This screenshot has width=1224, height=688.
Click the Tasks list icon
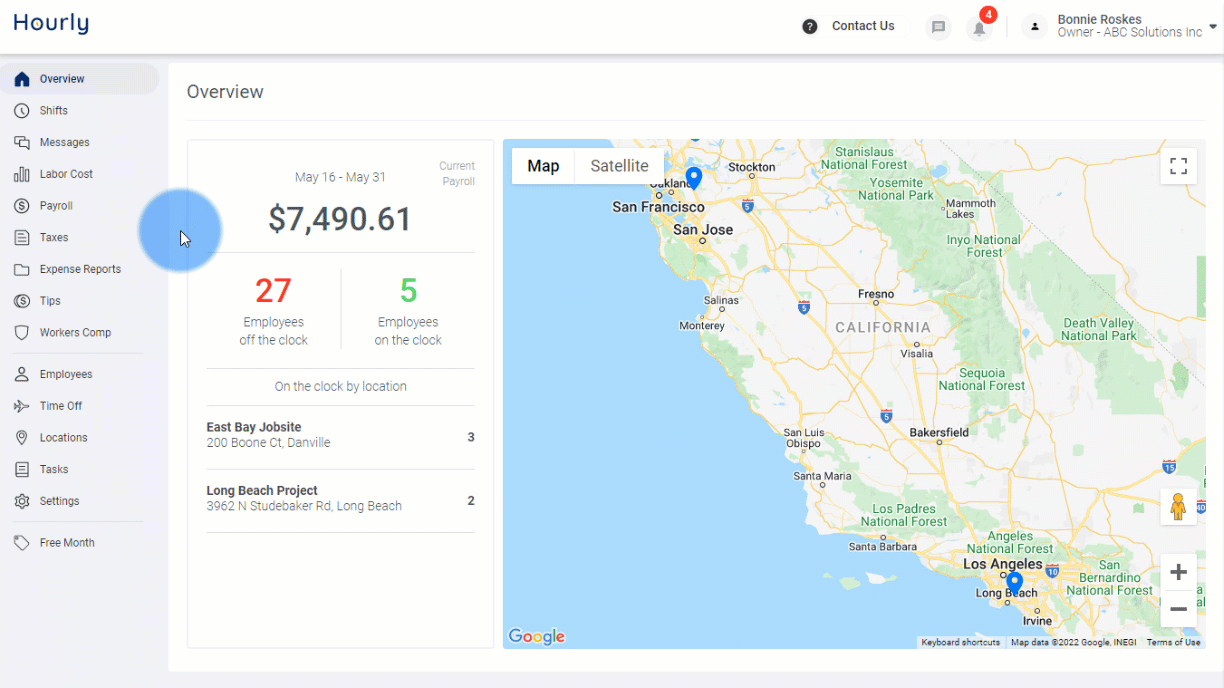22,469
